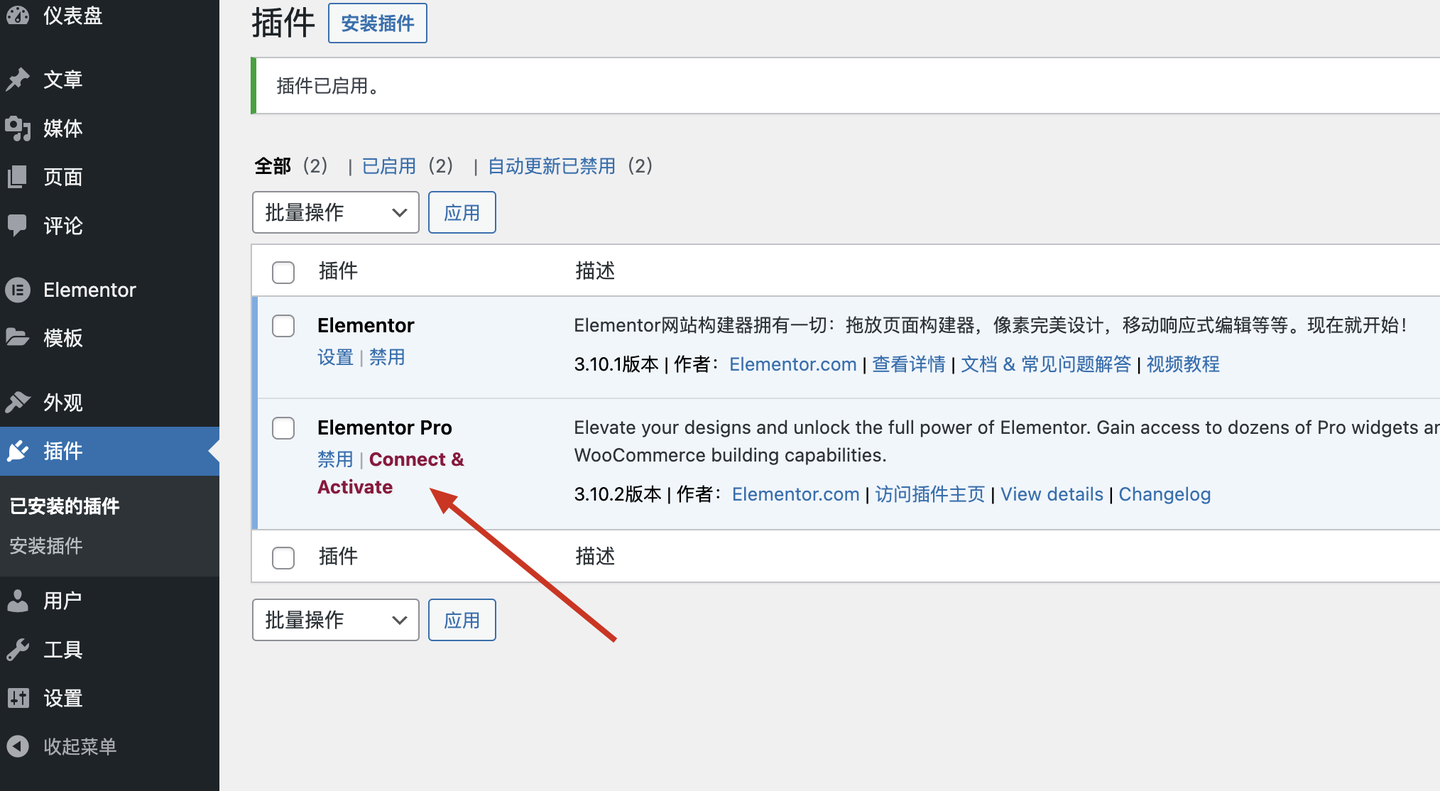Click the comment bubble icon beside 评论
The height and width of the screenshot is (791, 1440).
[x=18, y=225]
